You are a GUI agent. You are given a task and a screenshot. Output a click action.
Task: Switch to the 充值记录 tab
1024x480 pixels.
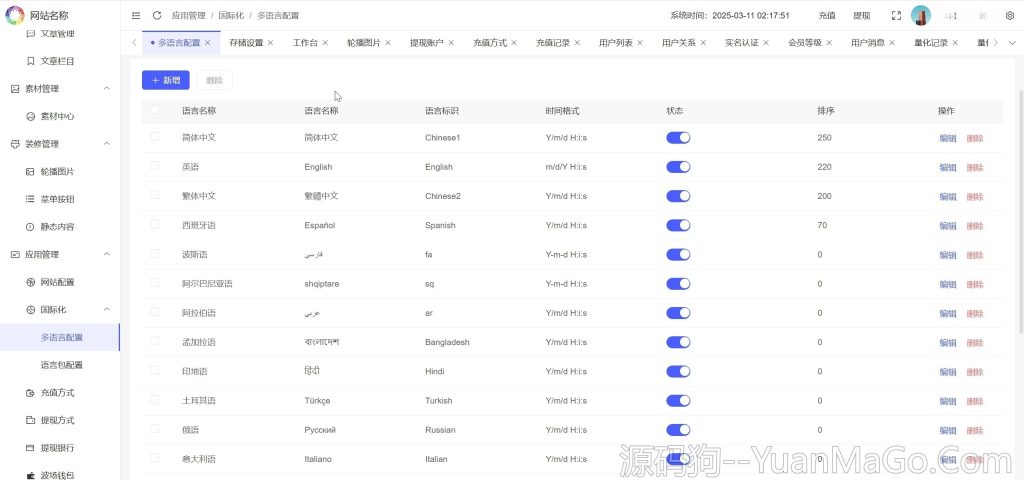point(552,43)
